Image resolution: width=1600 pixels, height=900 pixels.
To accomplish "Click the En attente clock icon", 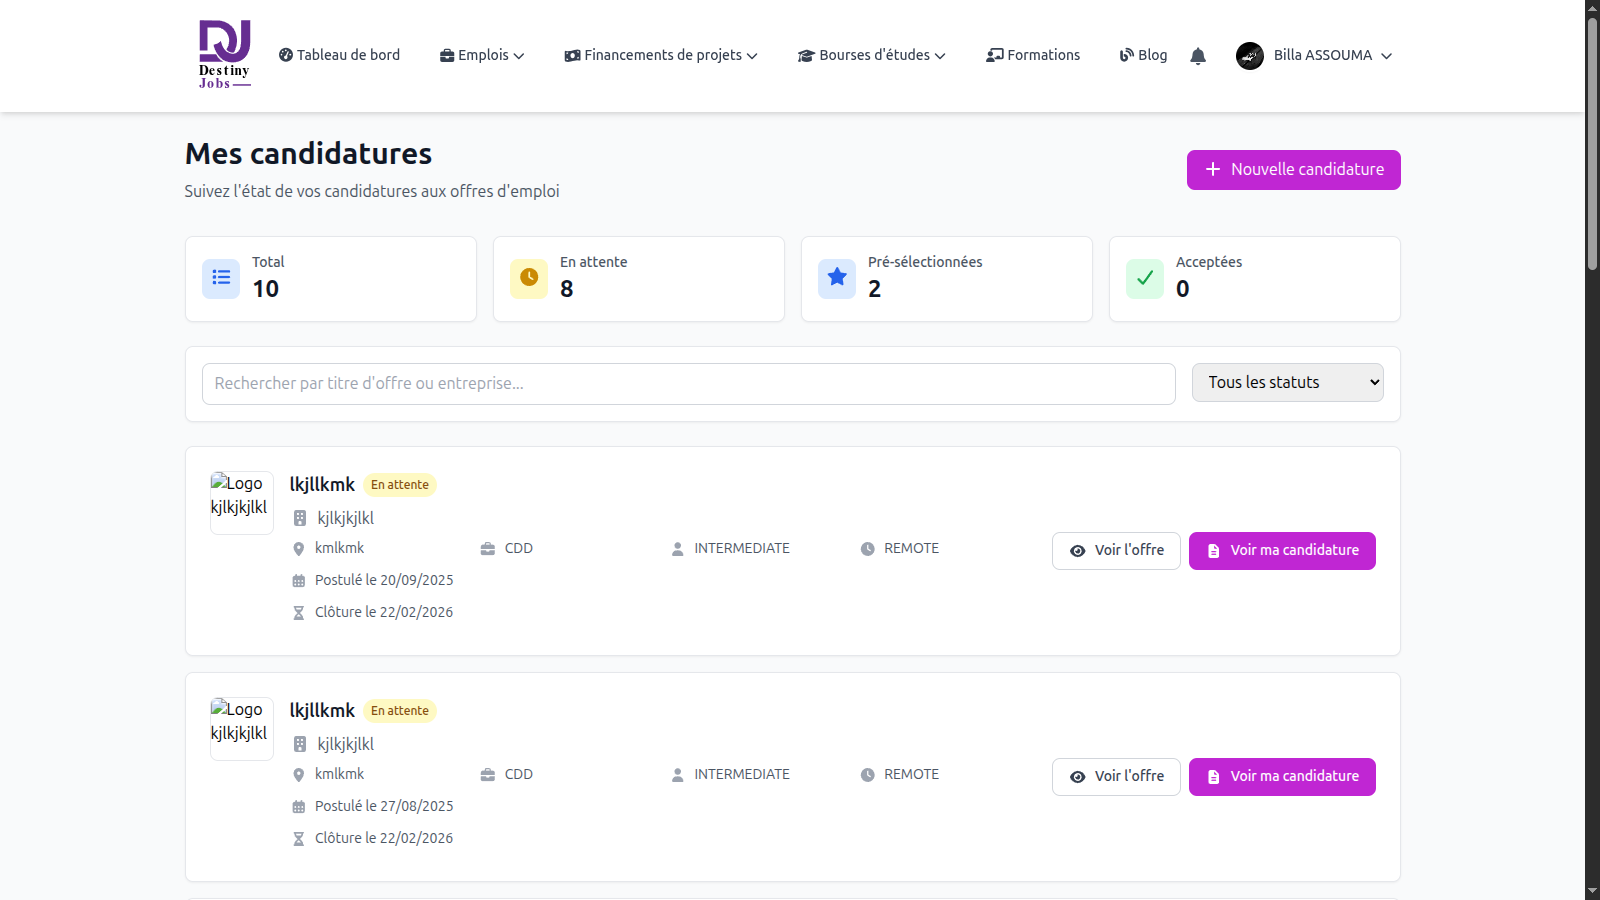I will click(x=529, y=279).
